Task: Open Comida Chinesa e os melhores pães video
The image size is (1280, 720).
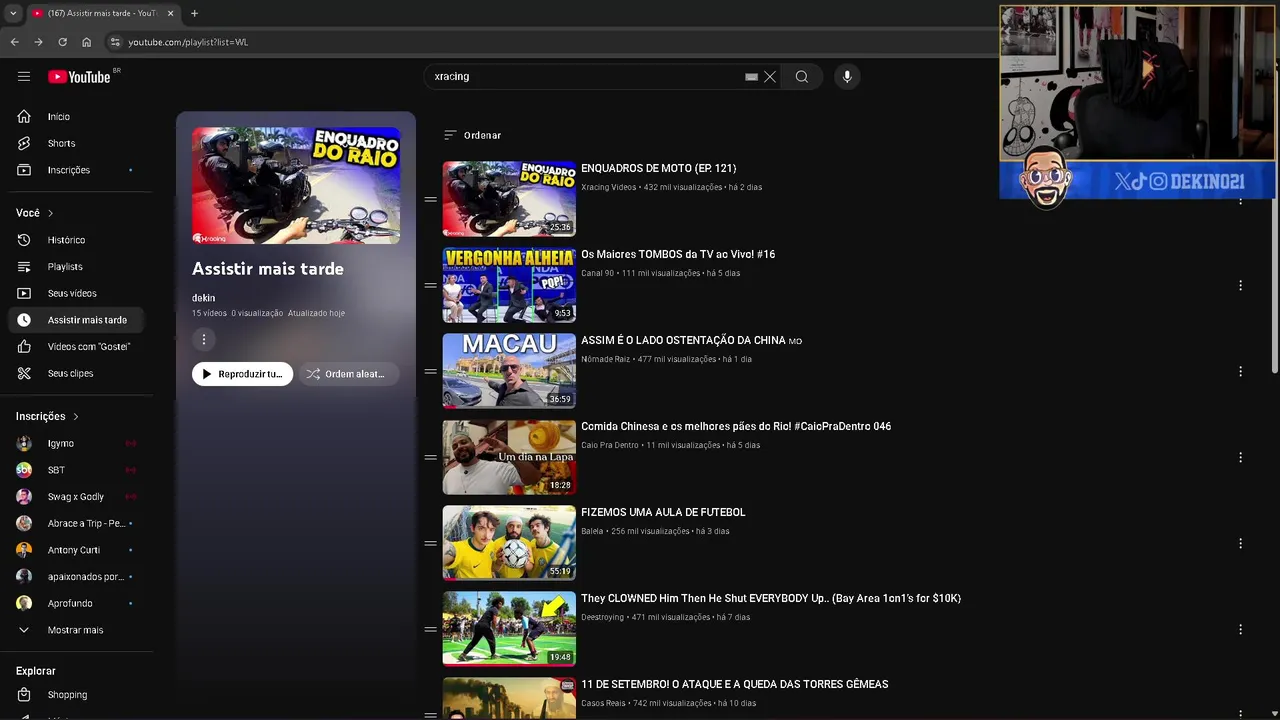Action: point(736,427)
